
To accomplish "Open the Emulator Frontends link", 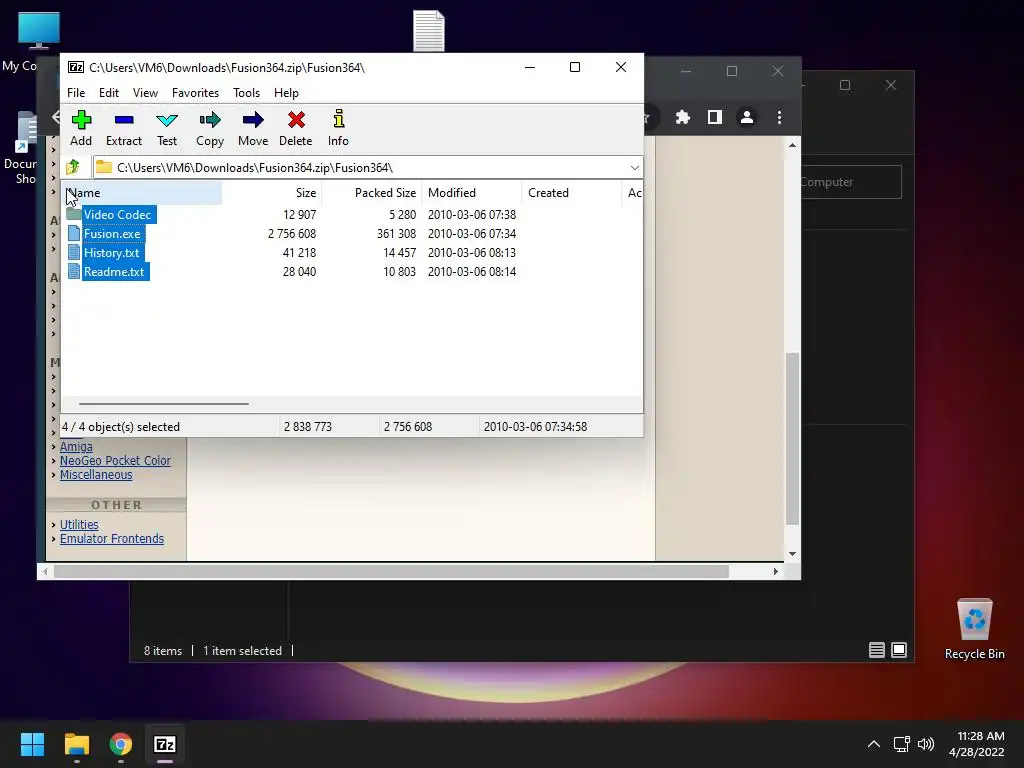I will [112, 539].
